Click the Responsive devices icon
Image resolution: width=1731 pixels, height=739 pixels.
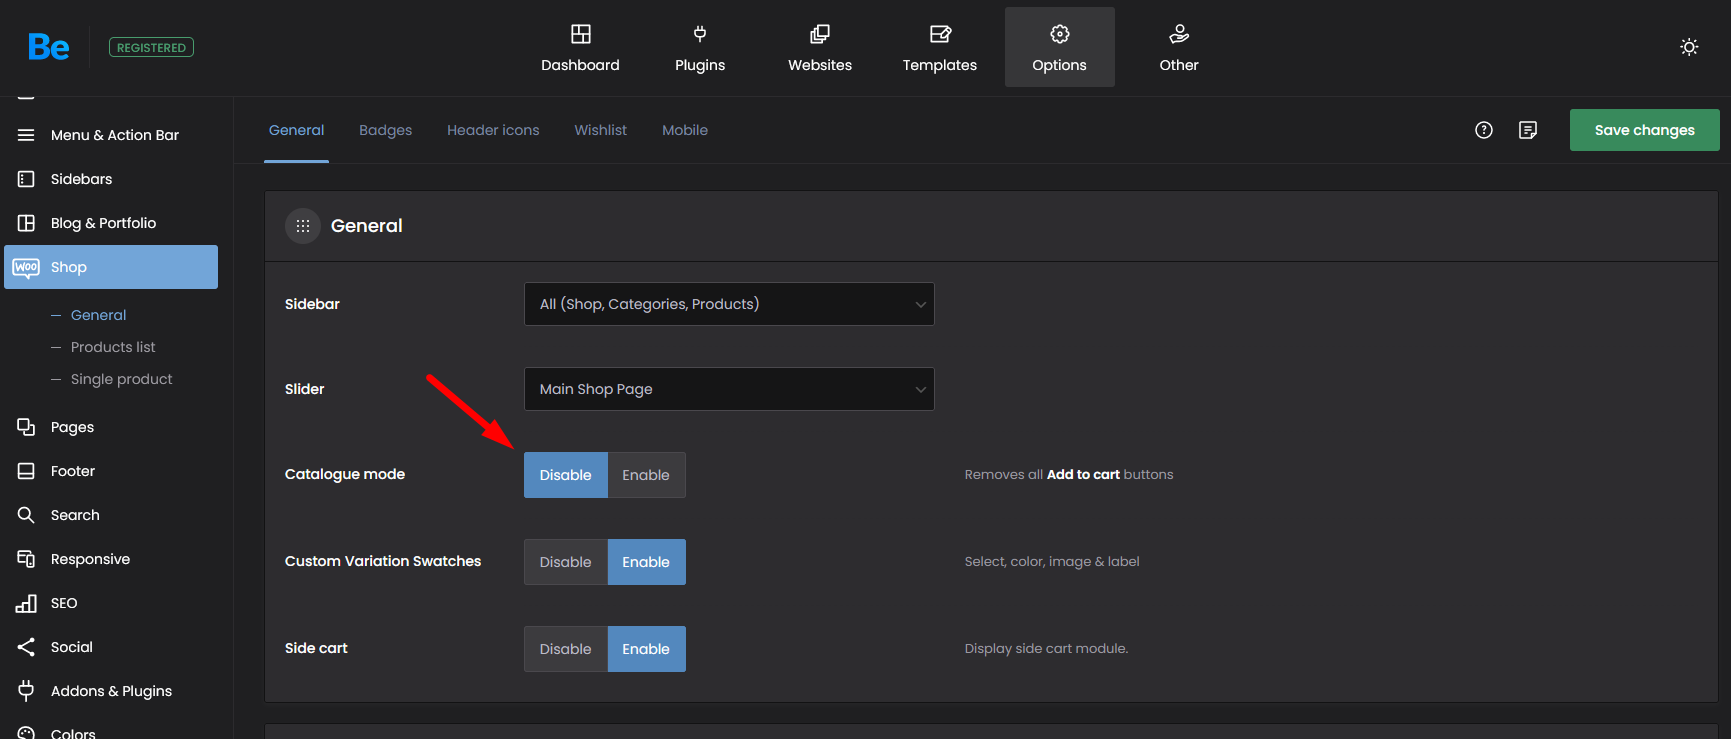(x=26, y=559)
